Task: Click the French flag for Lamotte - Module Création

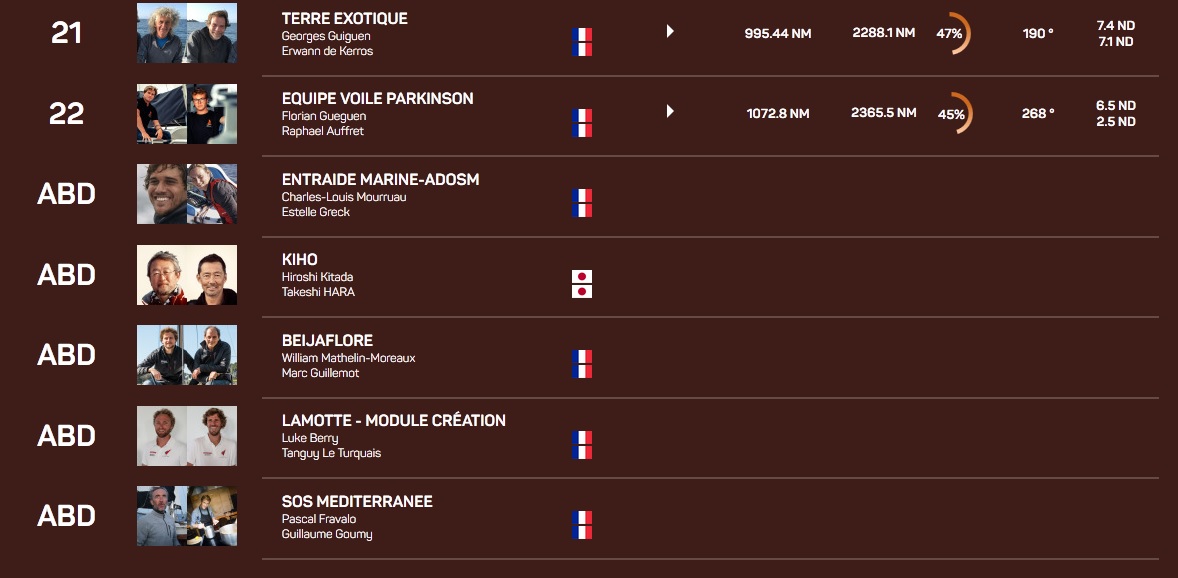Action: 582,445
